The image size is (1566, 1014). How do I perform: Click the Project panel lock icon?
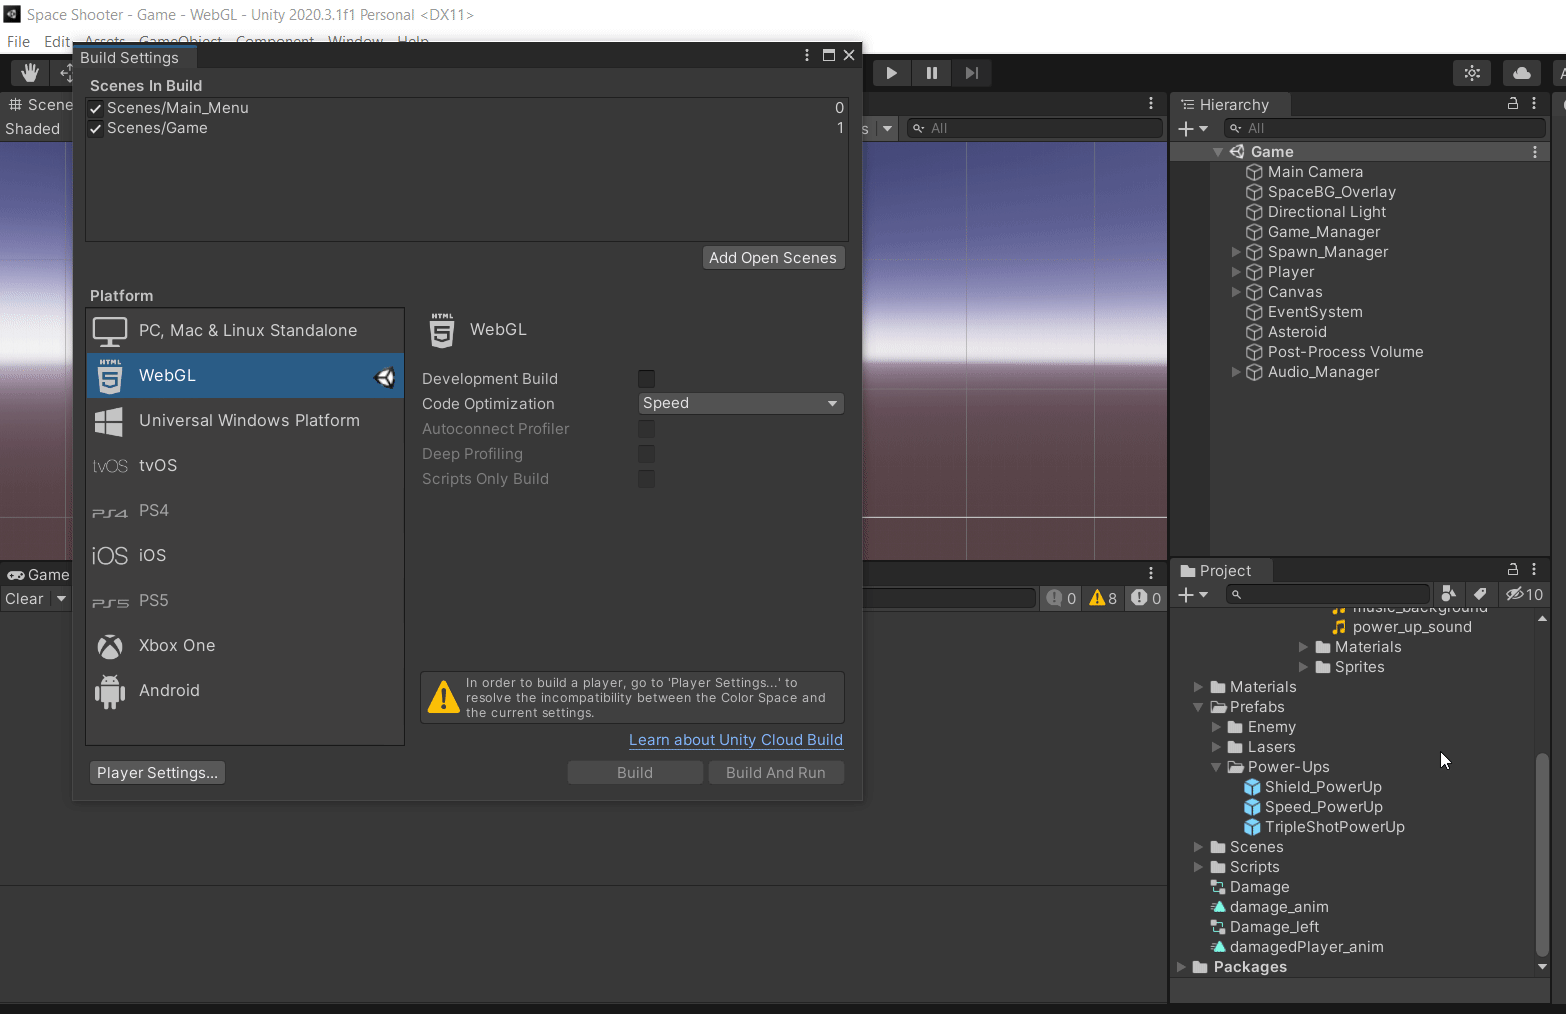[1513, 569]
